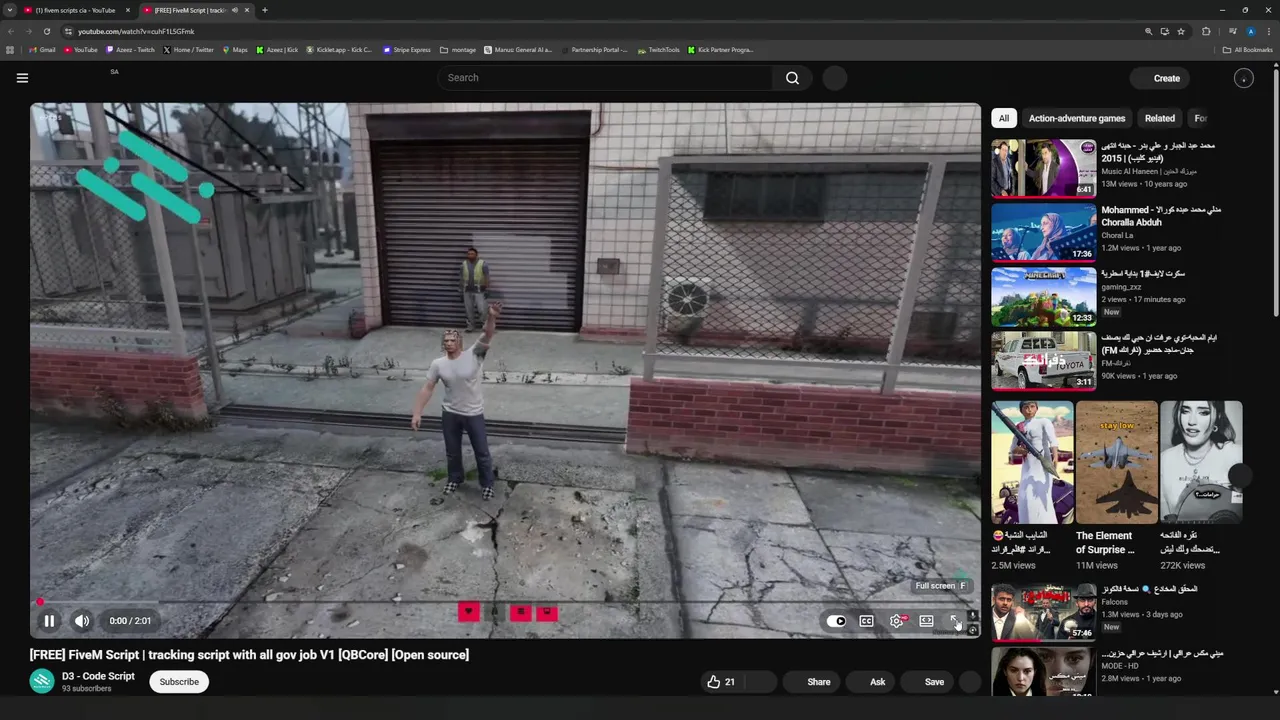Viewport: 1280px width, 720px height.
Task: Mute the video using the speaker icon
Action: pos(82,621)
